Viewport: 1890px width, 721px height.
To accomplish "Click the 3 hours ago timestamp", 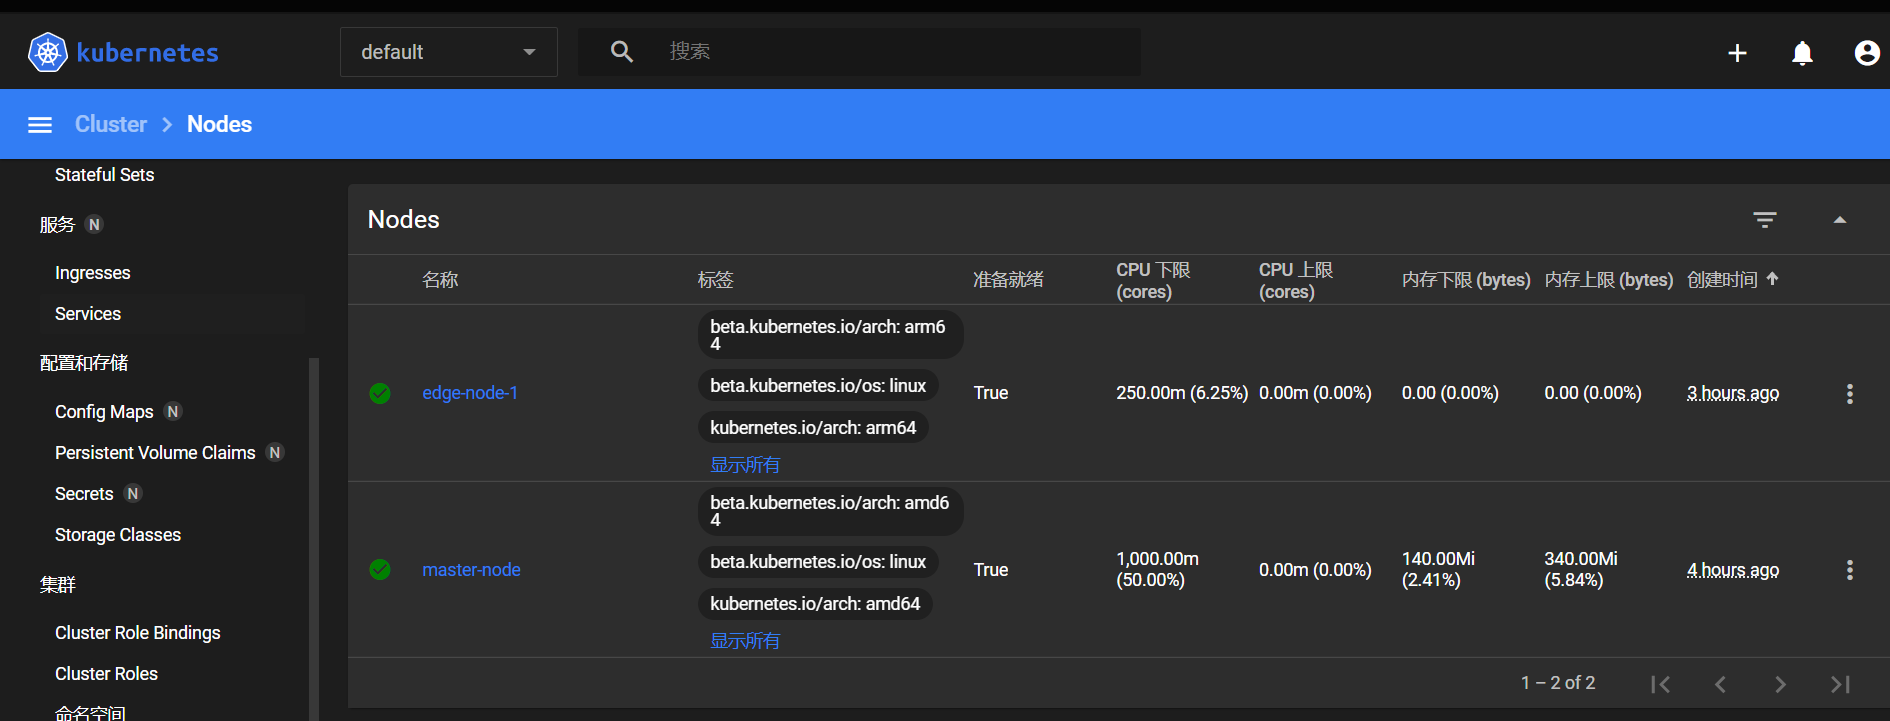I will [1733, 393].
